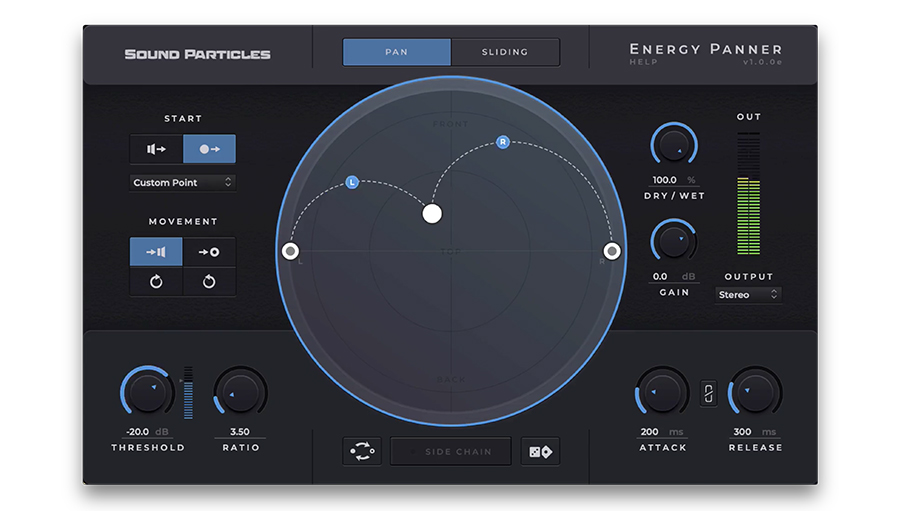Click the Release knob
The height and width of the screenshot is (511, 900).
pos(755,392)
